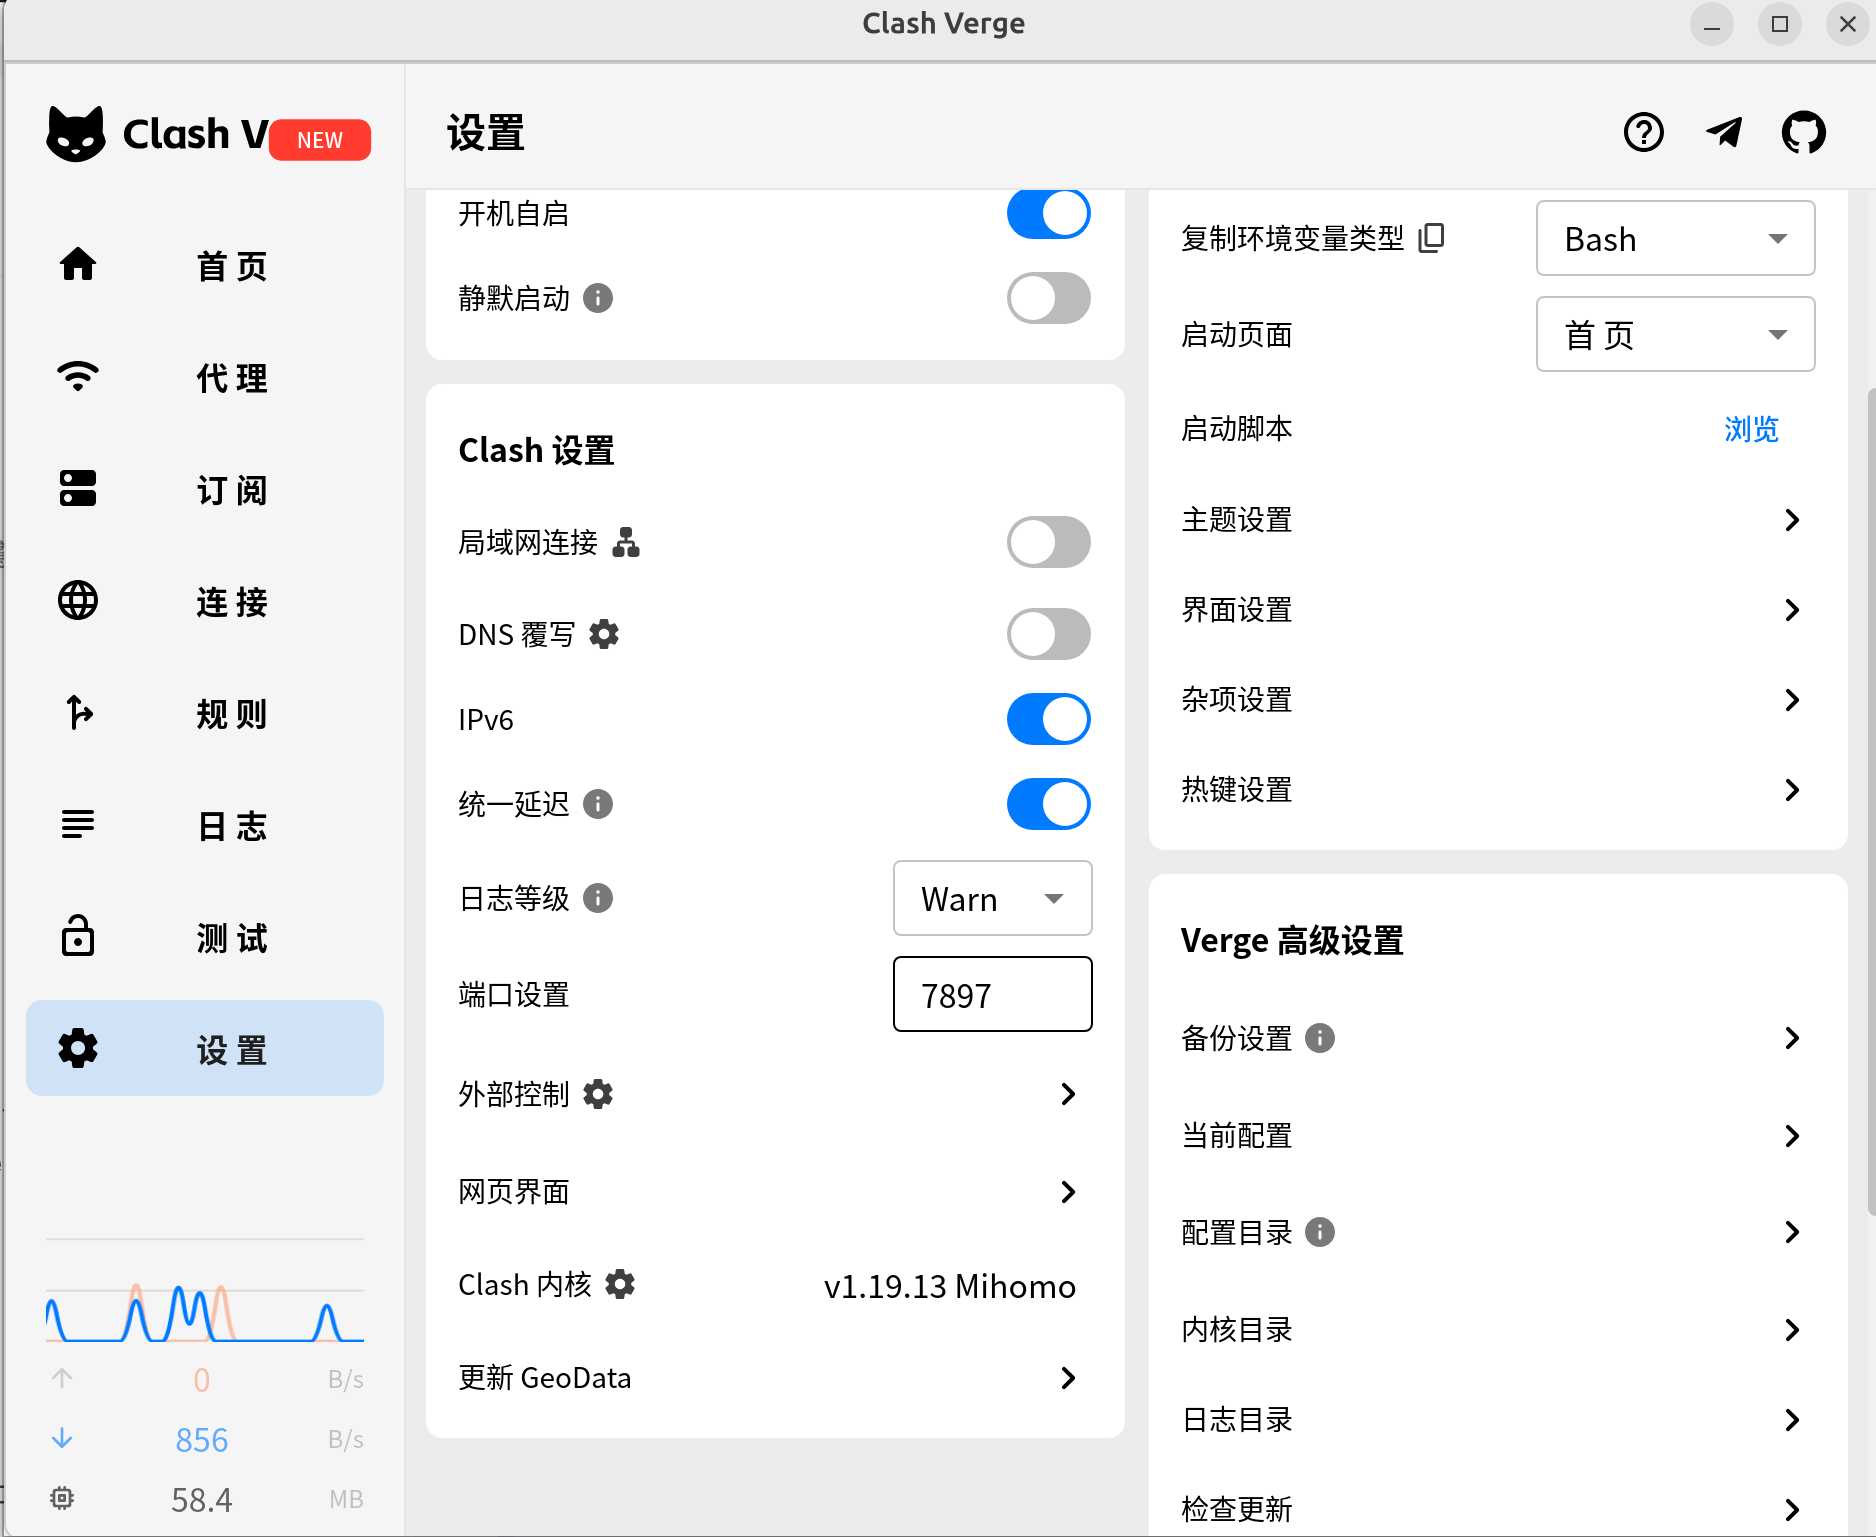Open Clash 内核 gear settings
The image size is (1876, 1537).
pyautogui.click(x=620, y=1284)
